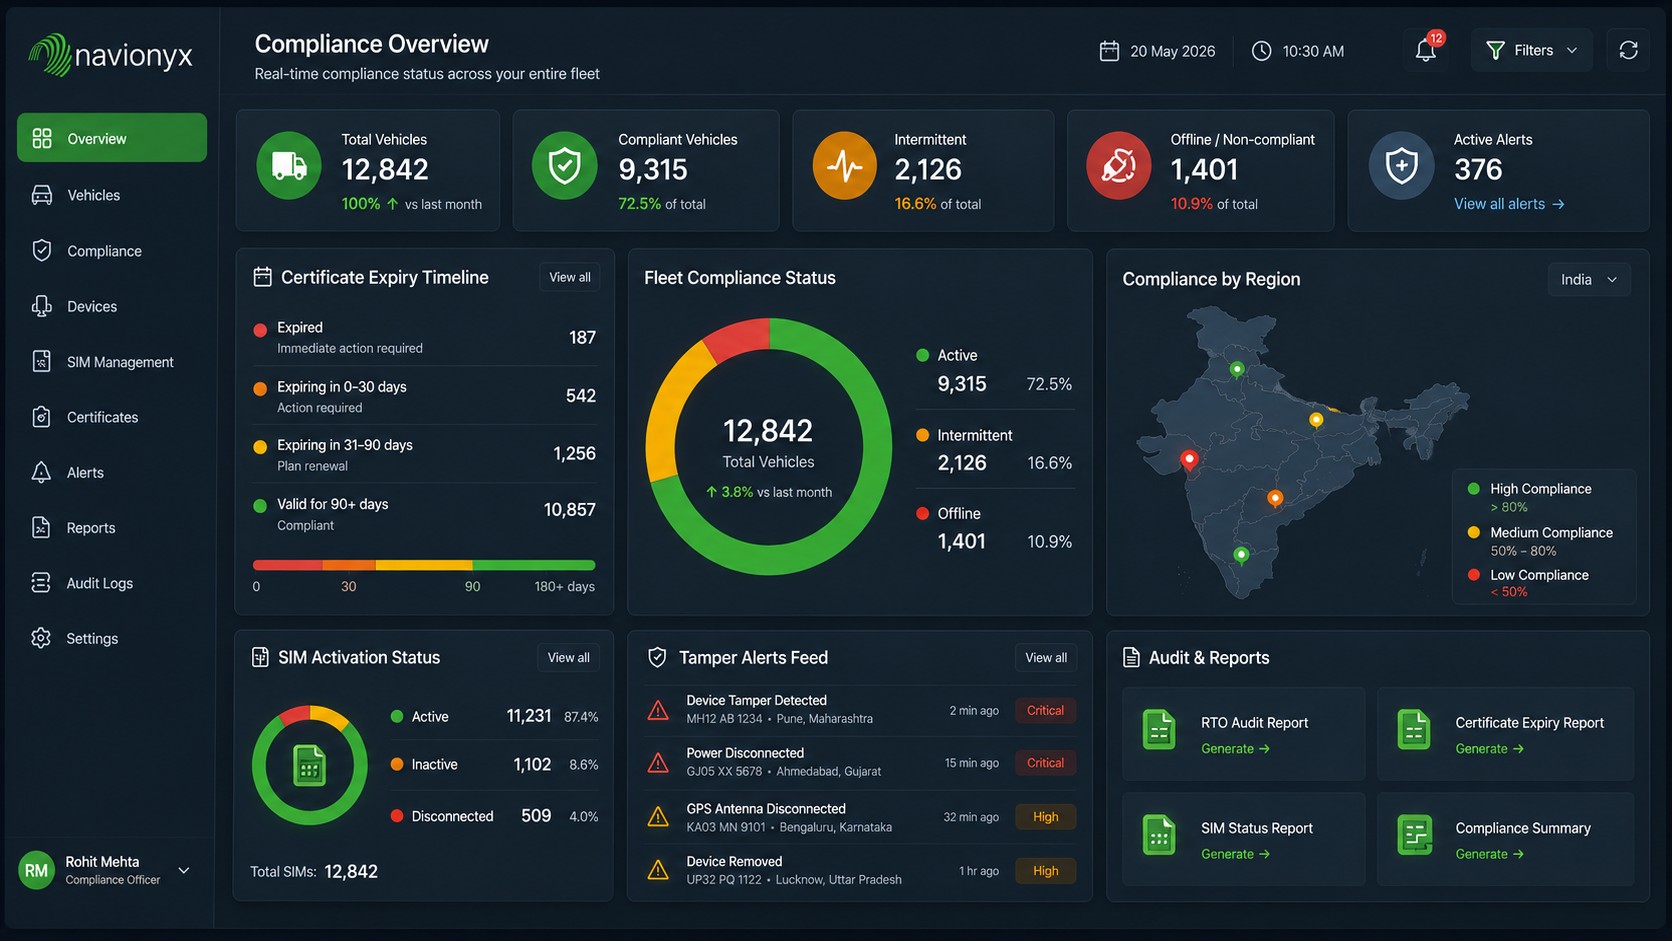Go to Overview in the sidebar
Image resolution: width=1672 pixels, height=941 pixels.
coord(112,138)
